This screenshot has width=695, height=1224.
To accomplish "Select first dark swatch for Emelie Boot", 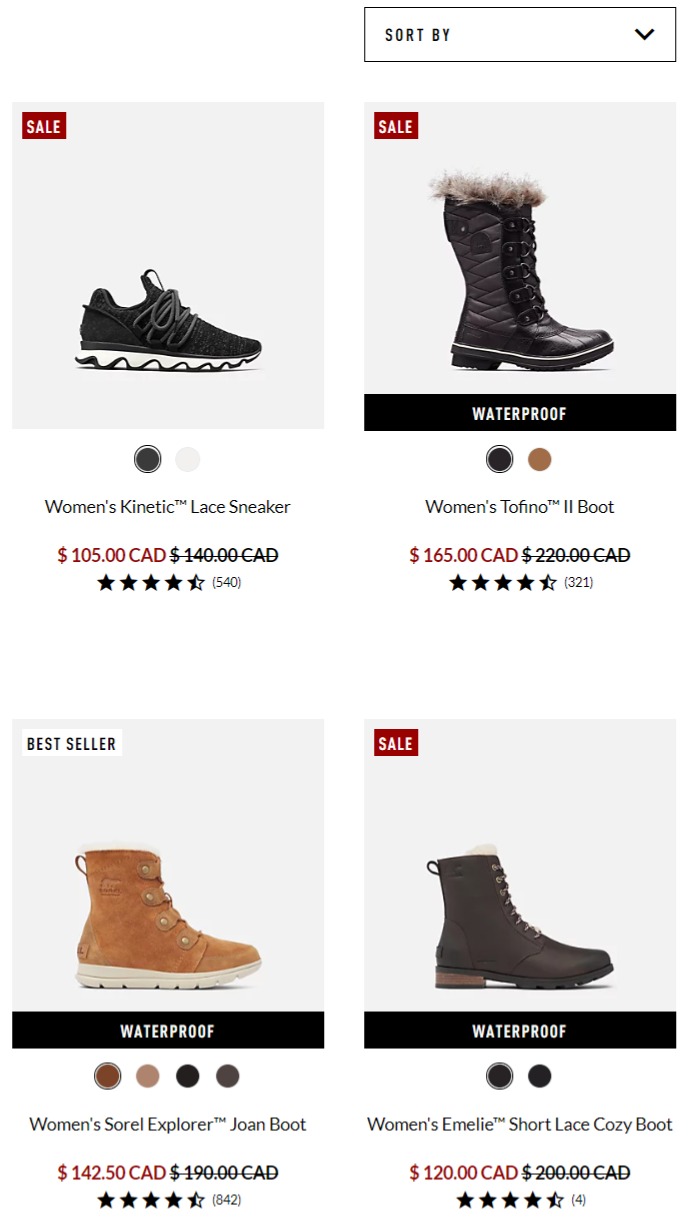I will [500, 1076].
